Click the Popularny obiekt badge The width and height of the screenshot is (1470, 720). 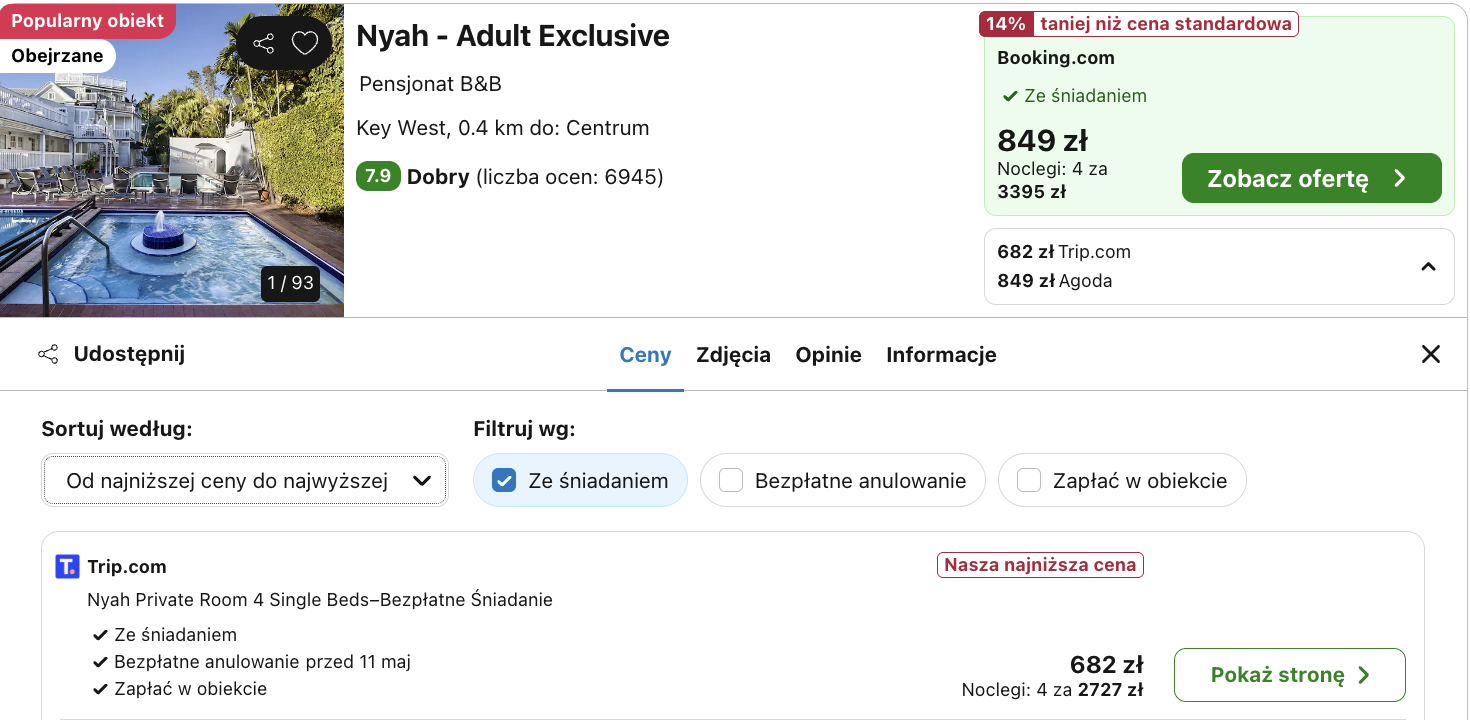[87, 21]
